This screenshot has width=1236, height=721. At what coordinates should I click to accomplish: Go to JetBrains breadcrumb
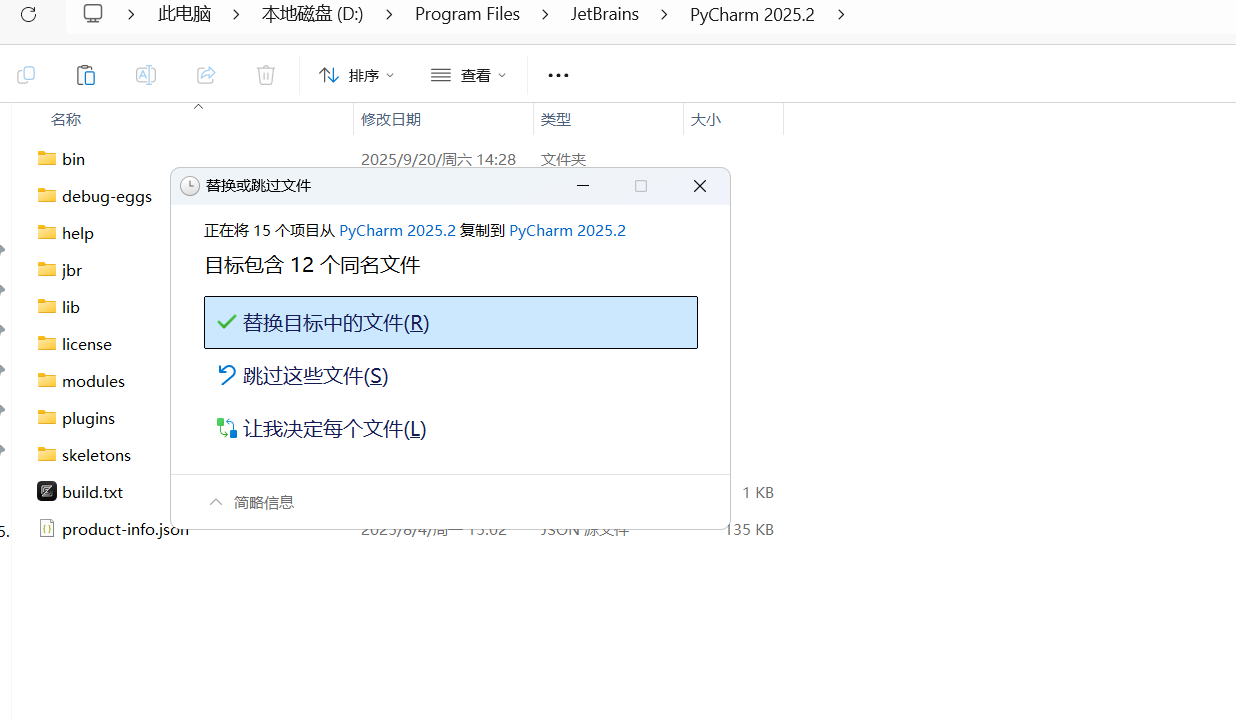coord(604,14)
